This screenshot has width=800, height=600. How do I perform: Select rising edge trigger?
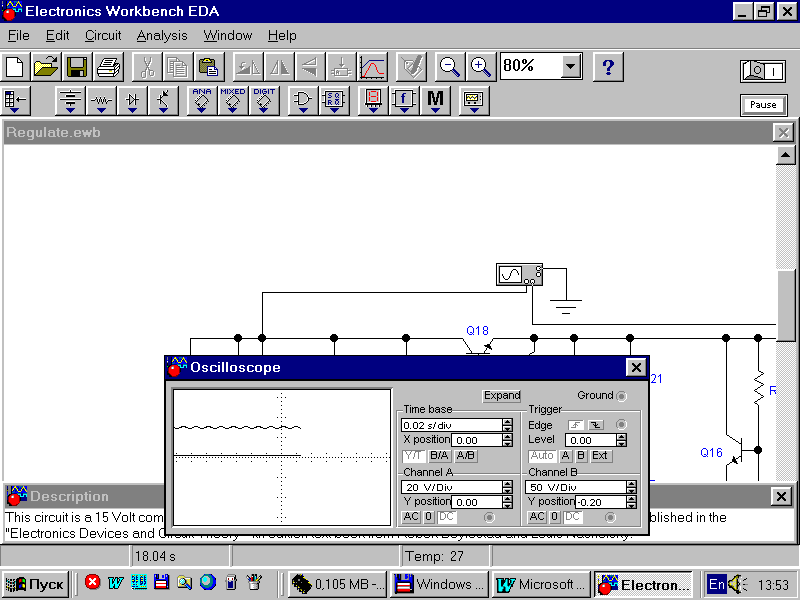(x=576, y=425)
